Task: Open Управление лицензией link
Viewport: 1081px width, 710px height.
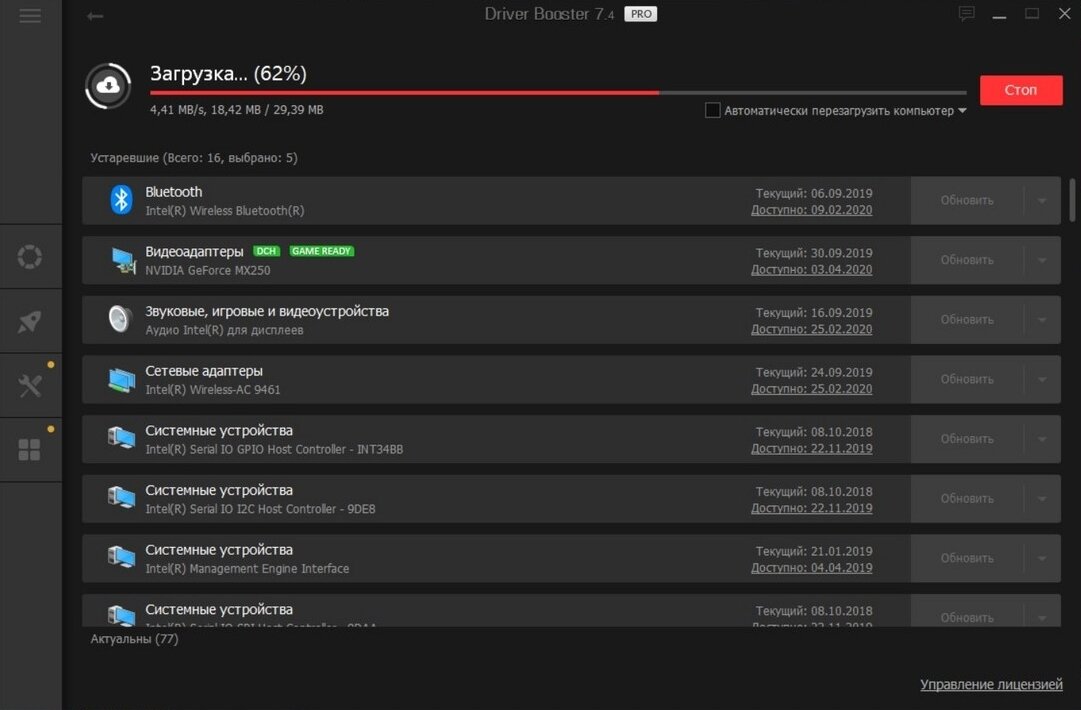Action: [x=991, y=684]
